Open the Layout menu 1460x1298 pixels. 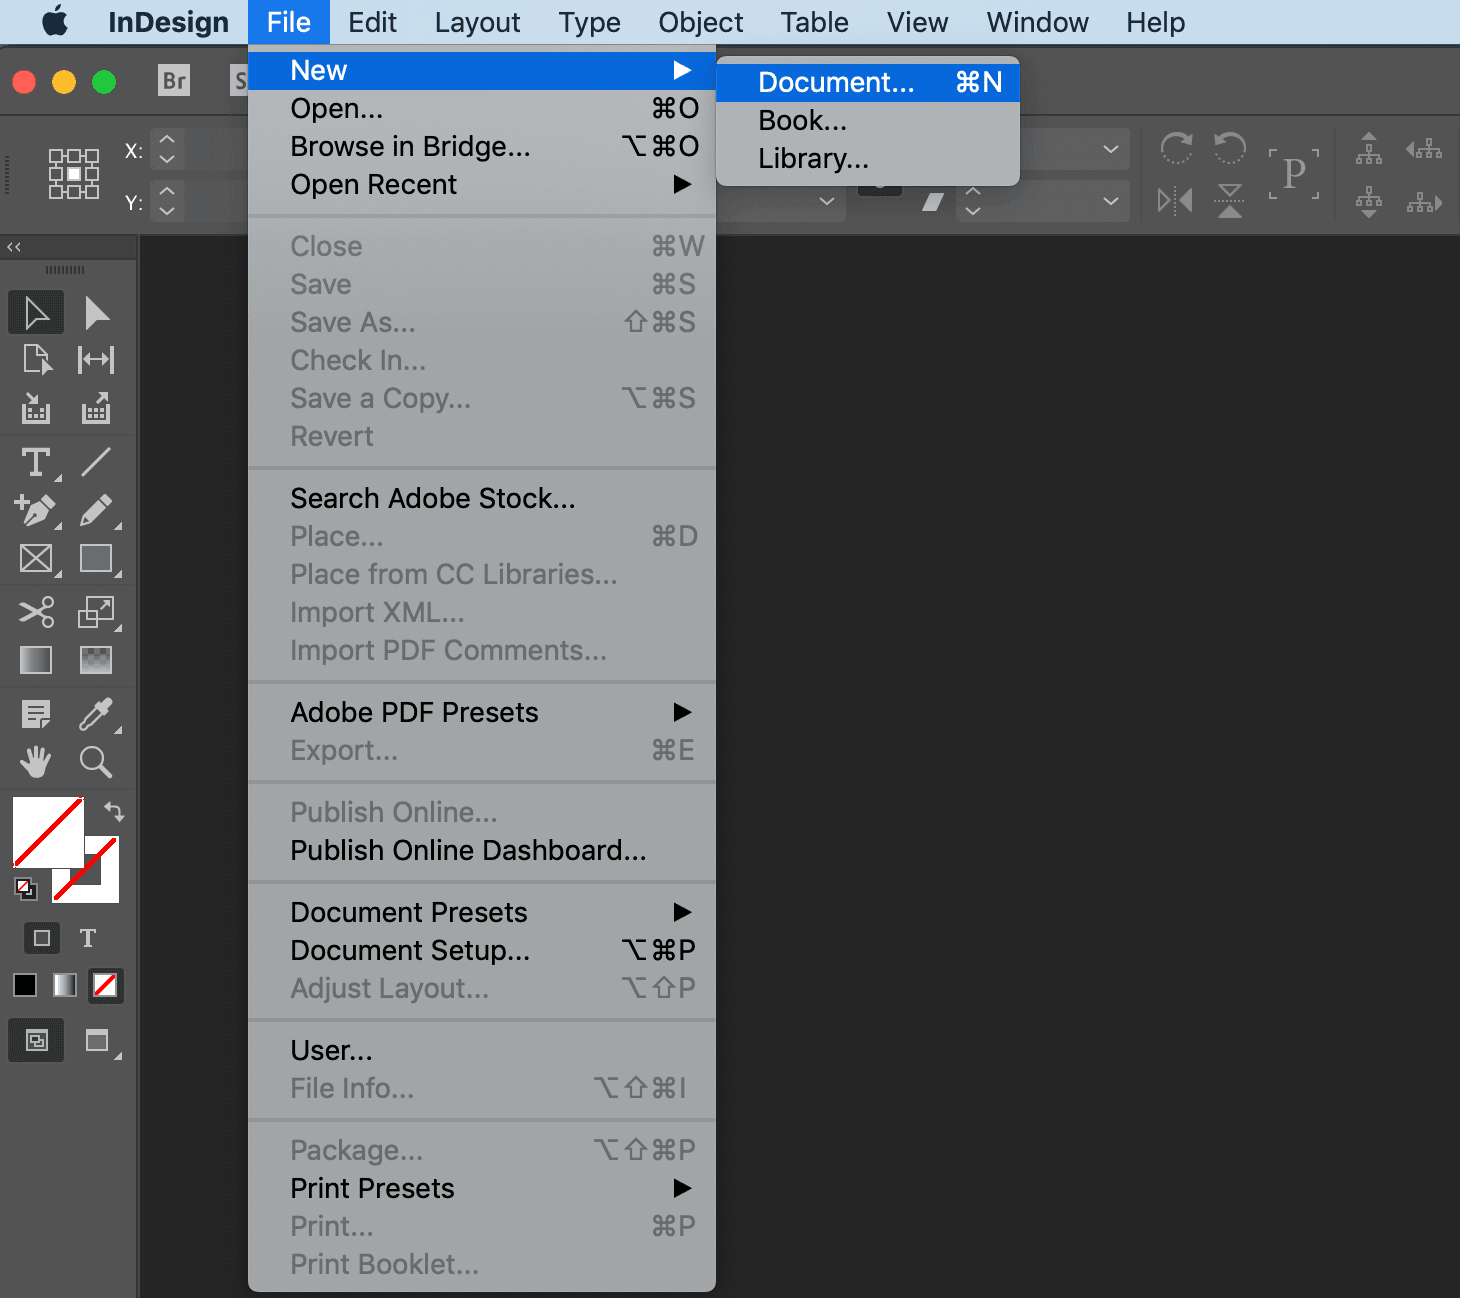point(477,22)
